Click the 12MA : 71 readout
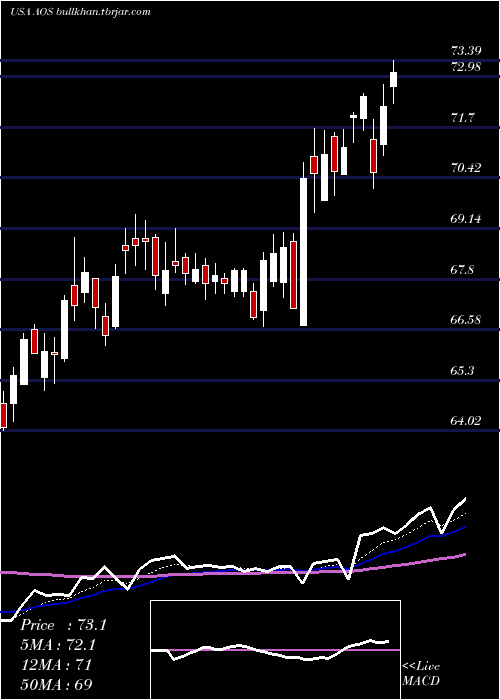 coord(56,665)
